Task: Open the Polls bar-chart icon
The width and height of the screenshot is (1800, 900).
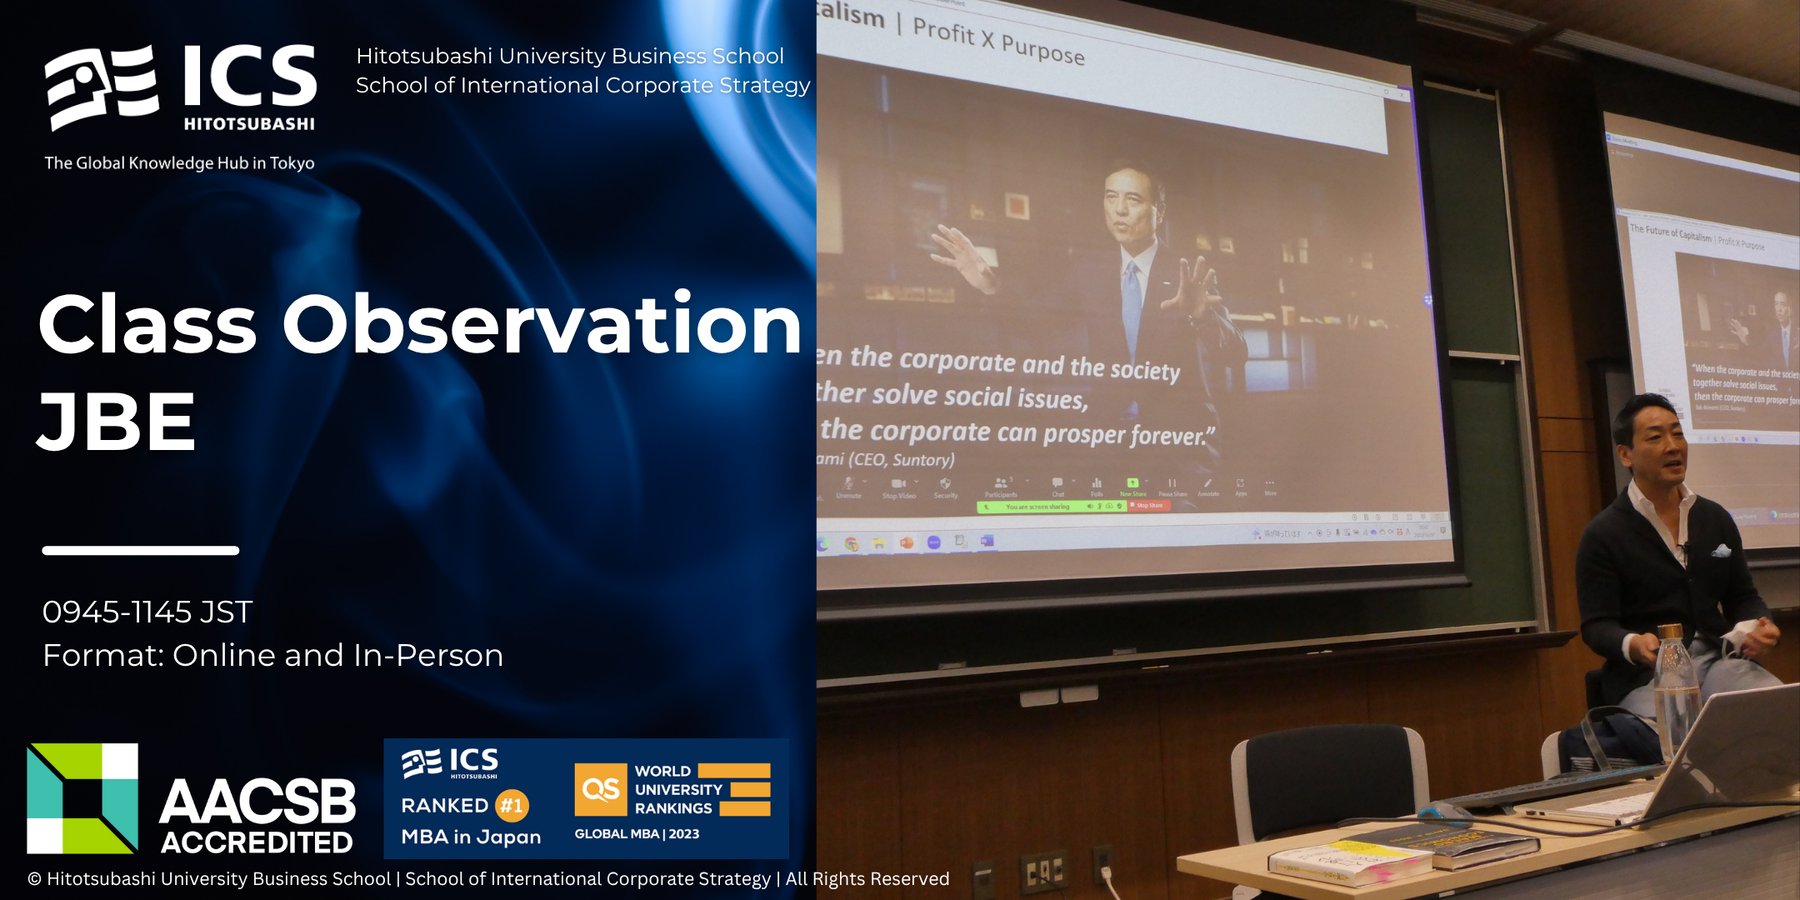Action: pos(1097,483)
